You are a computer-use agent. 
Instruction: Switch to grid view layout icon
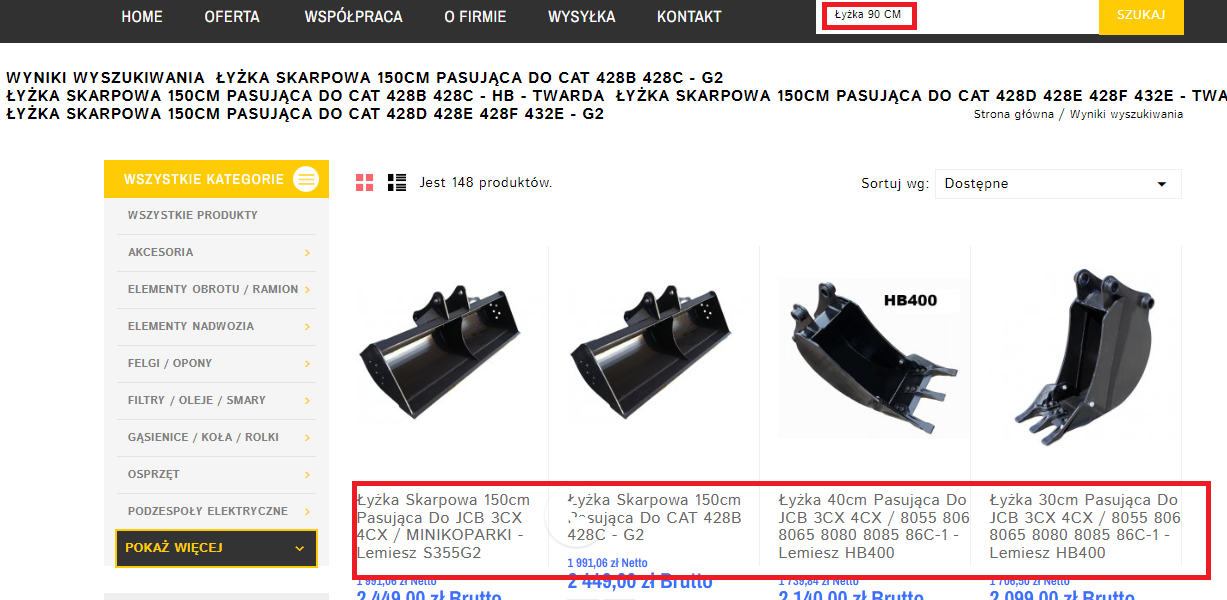[365, 182]
